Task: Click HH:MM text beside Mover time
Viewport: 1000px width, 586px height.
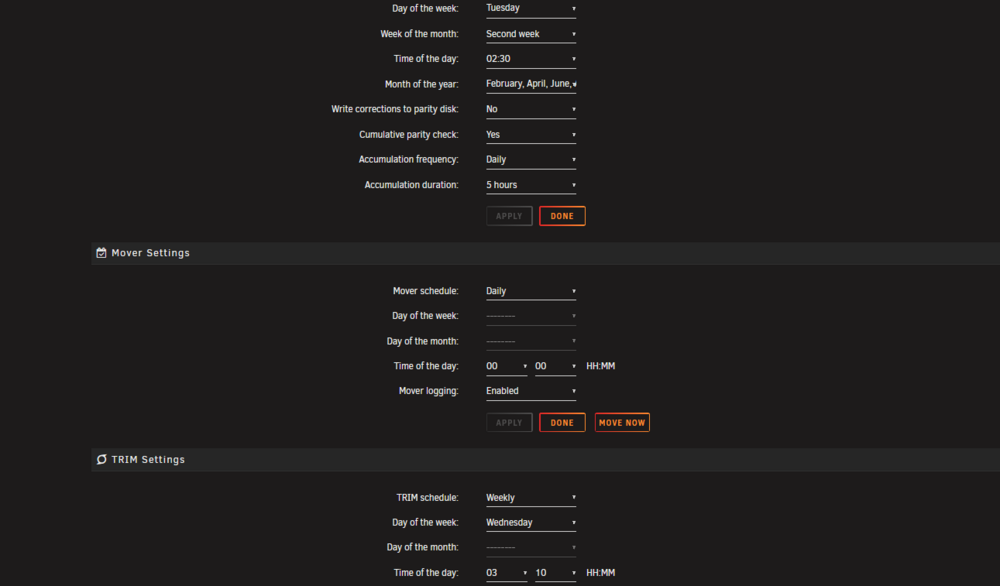Action: click(600, 366)
